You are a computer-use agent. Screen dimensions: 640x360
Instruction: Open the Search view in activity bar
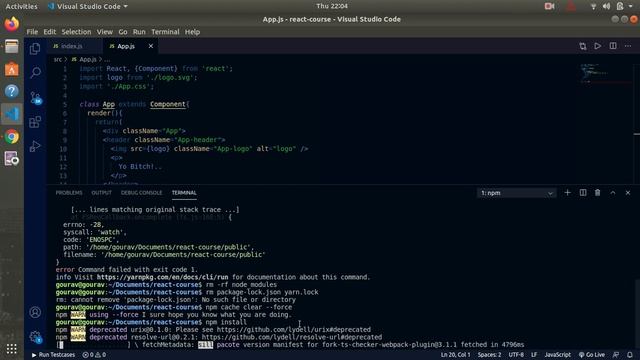(x=35, y=73)
